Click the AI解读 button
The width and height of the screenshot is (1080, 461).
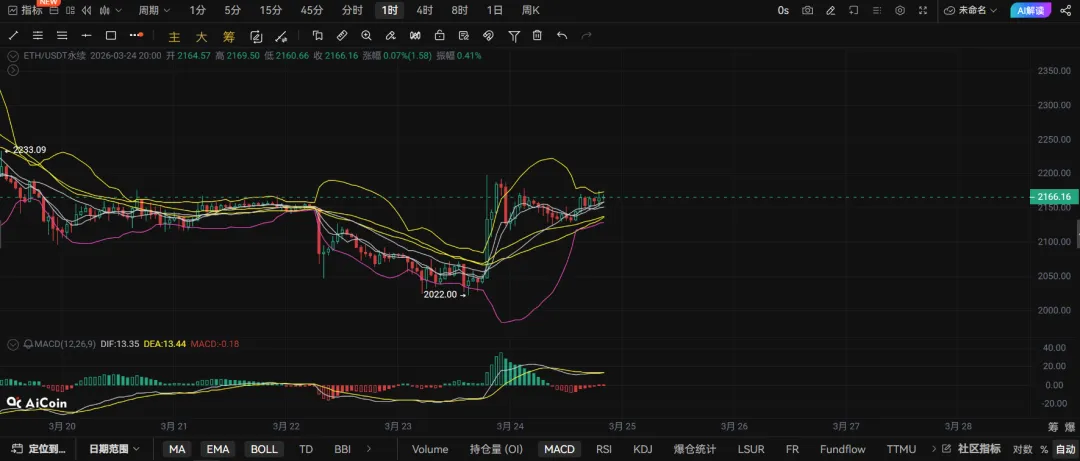[x=1030, y=10]
